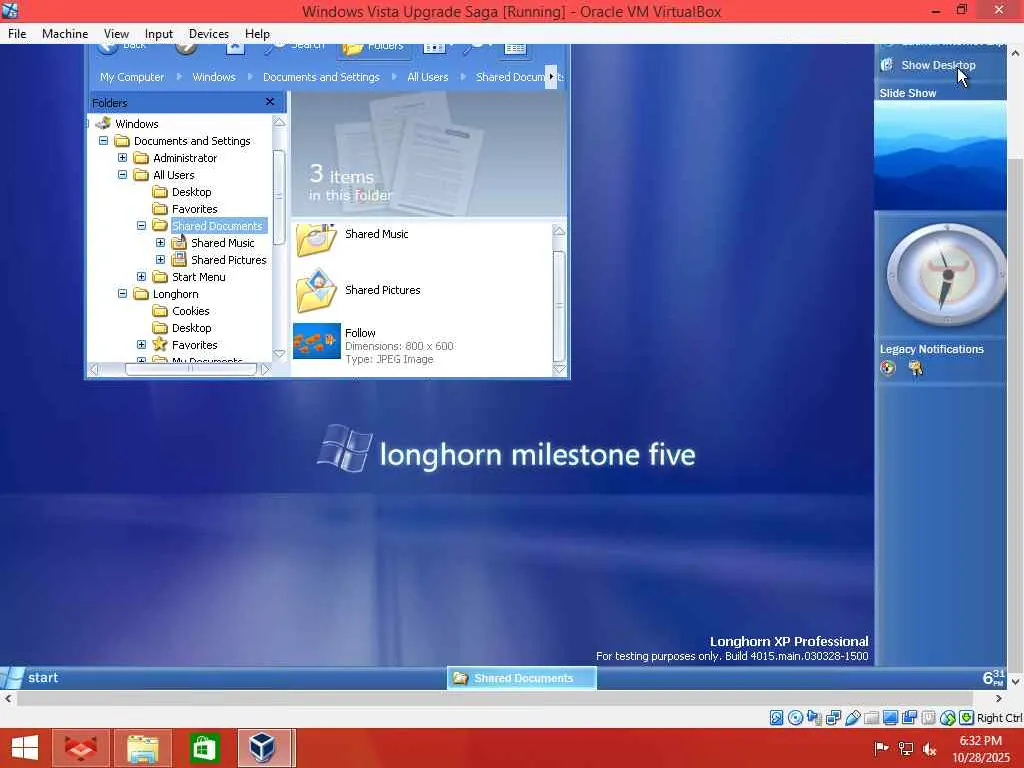This screenshot has height=768, width=1024.
Task: Click VirtualBox audio status icon
Action: tap(814, 718)
